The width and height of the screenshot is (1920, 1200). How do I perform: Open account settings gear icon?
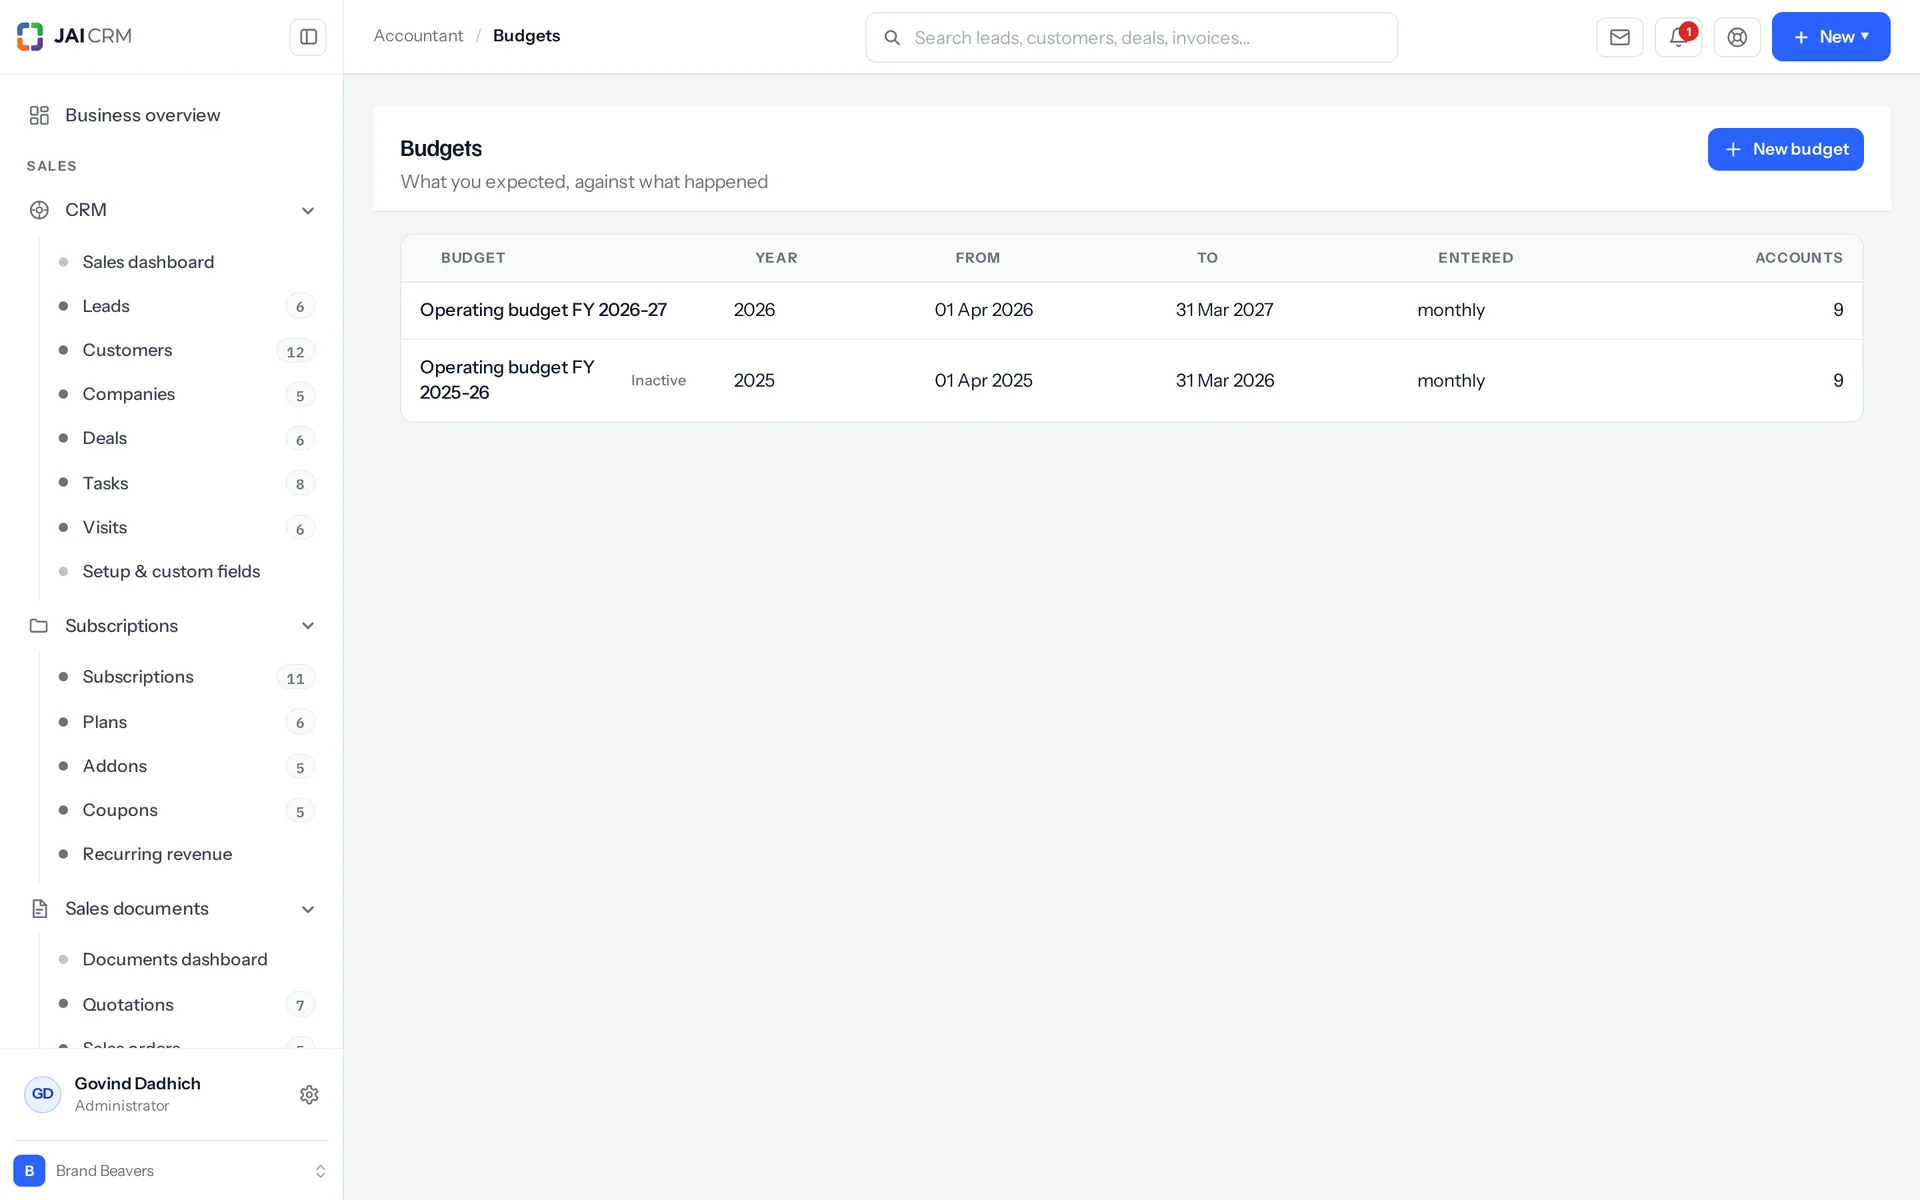309,1094
